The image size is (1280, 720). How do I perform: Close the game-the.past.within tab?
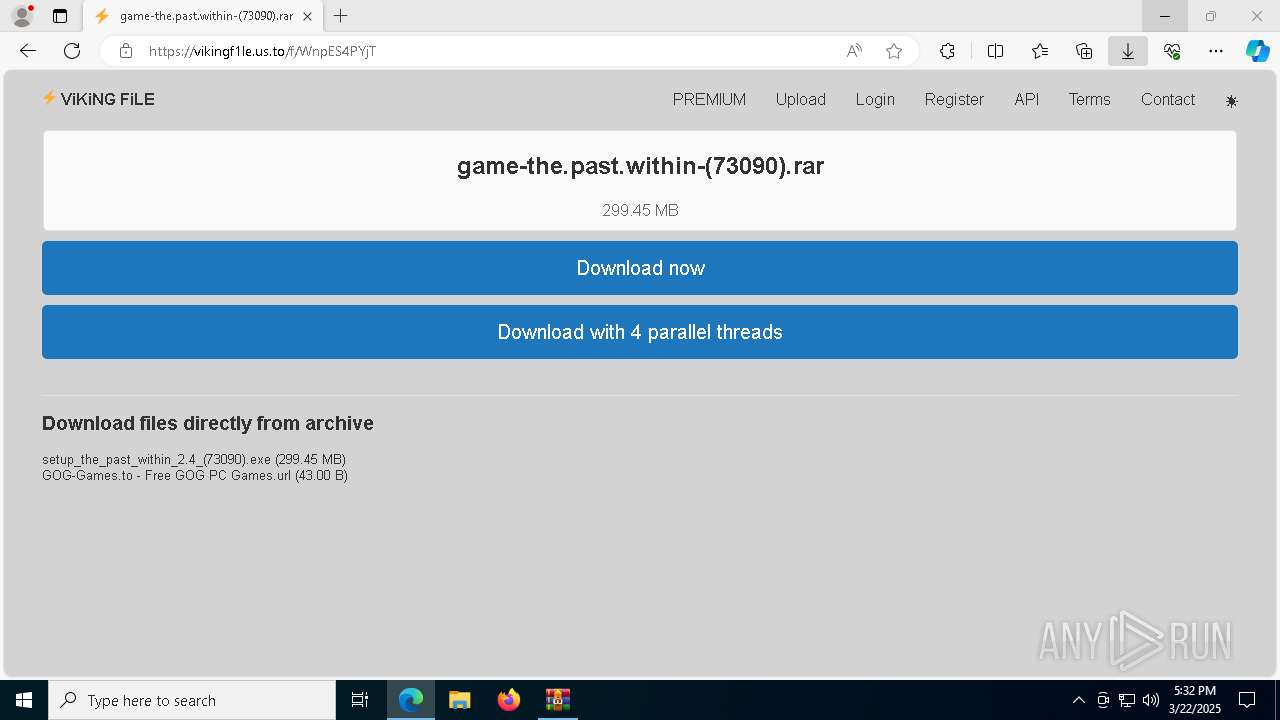307,16
